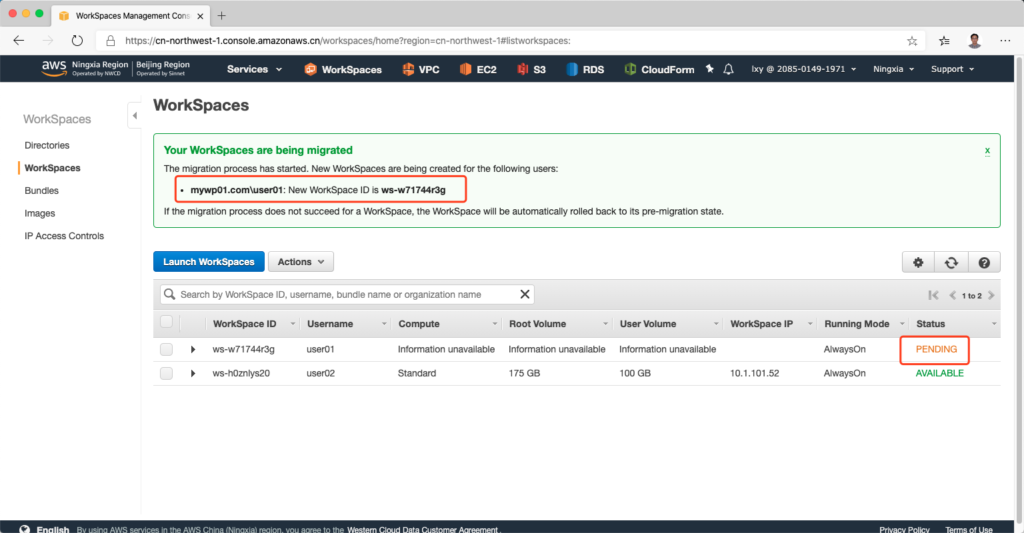Refresh the WorkSpaces list
The width and height of the screenshot is (1024, 533).
[951, 262]
